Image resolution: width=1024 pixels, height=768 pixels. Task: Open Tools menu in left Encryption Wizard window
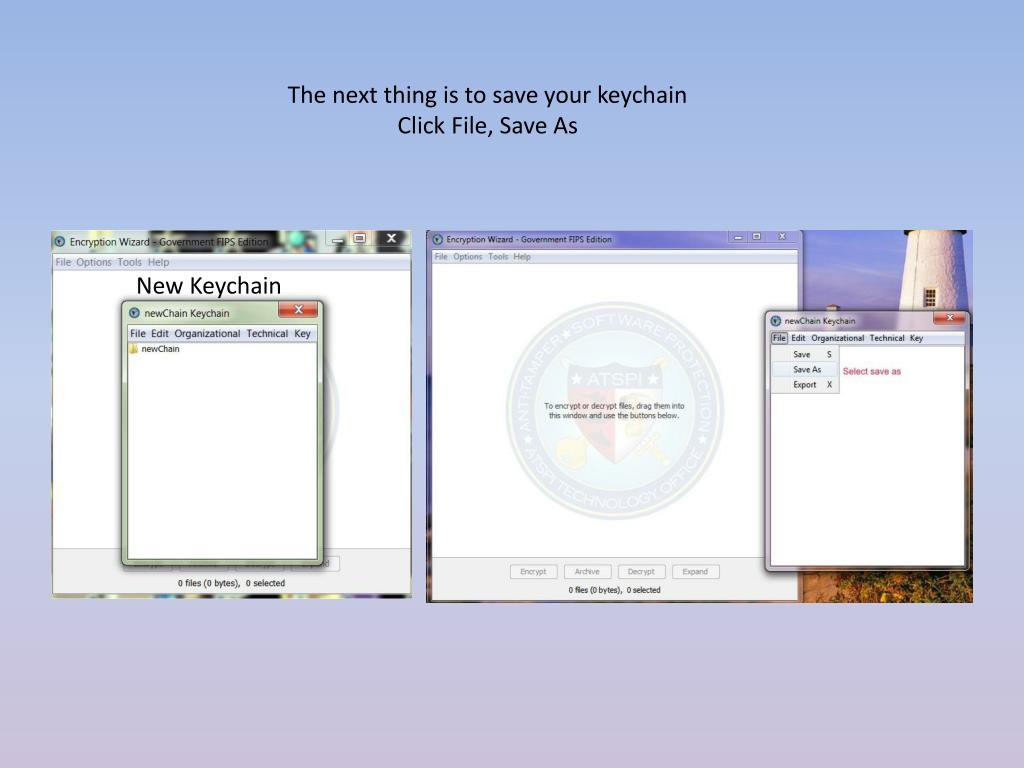[129, 262]
